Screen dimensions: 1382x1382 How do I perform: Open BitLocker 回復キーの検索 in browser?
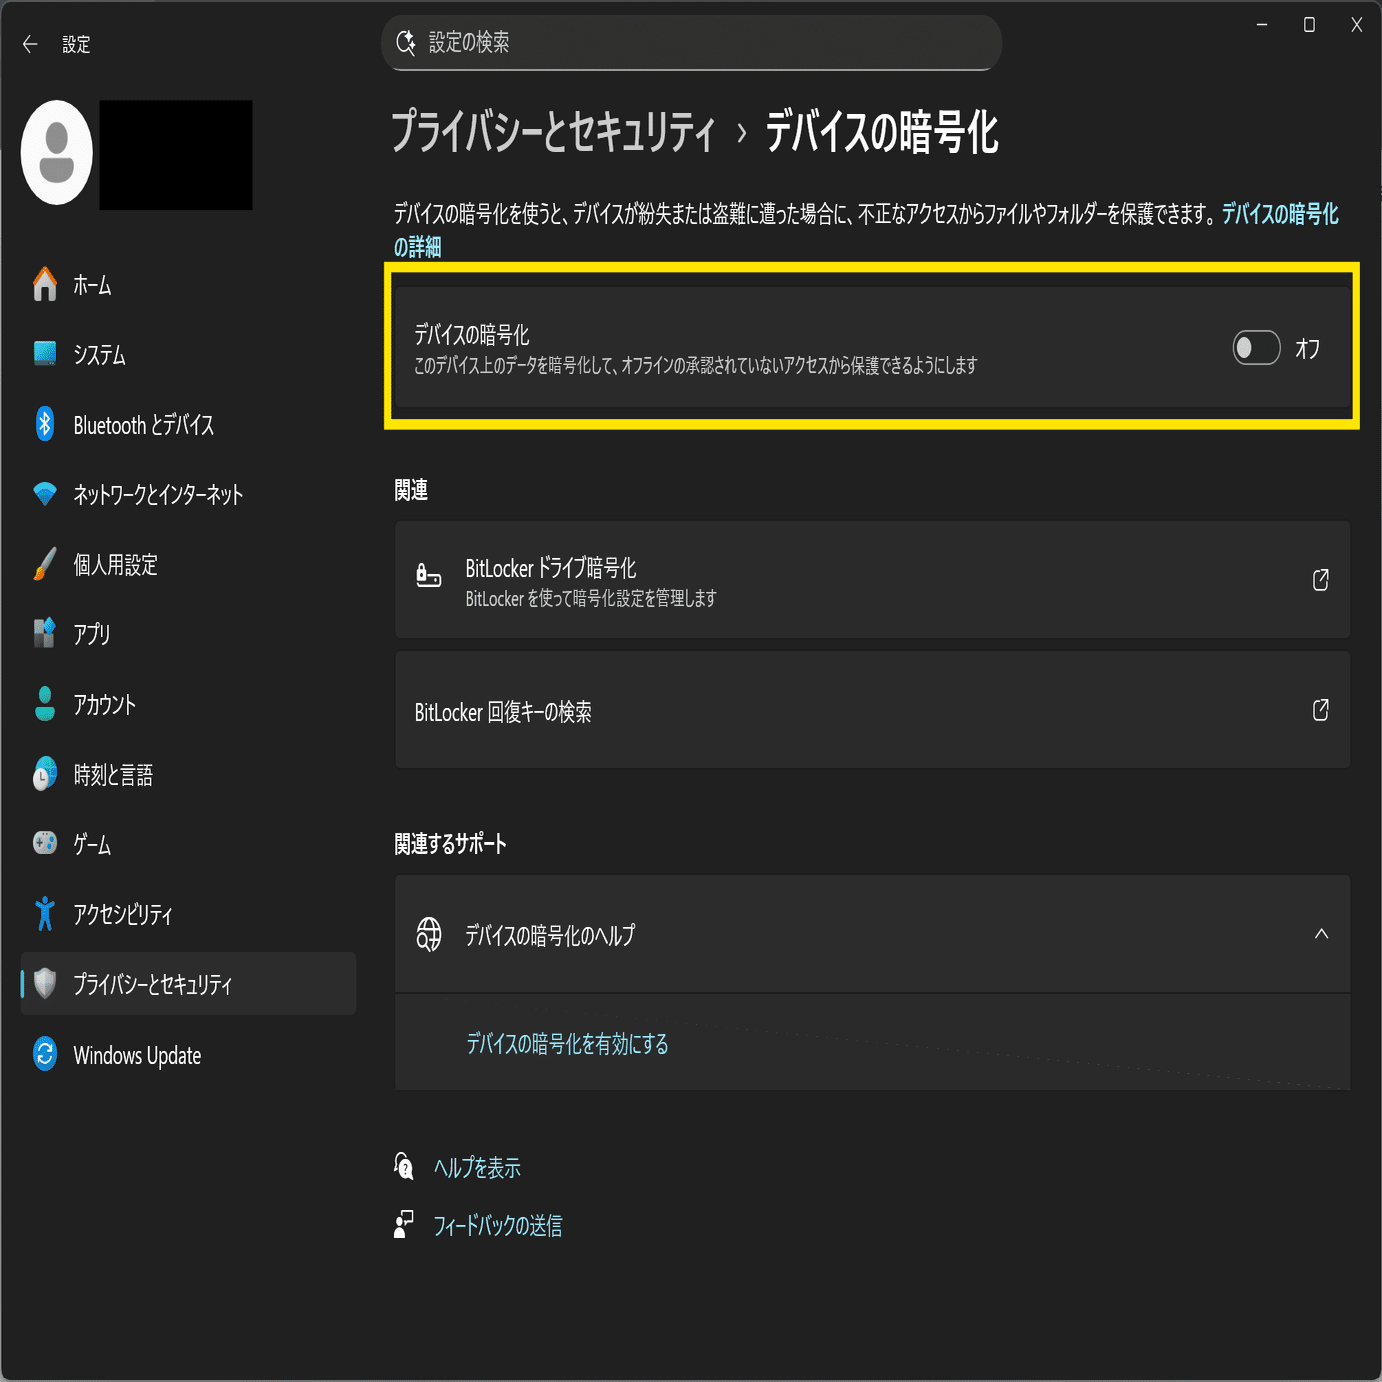click(x=1321, y=710)
